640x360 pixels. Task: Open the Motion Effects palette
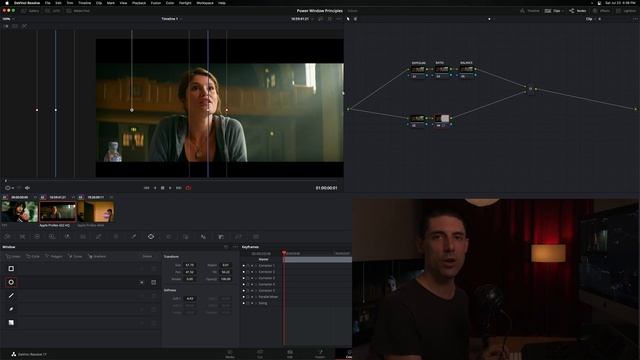[x=83, y=237]
